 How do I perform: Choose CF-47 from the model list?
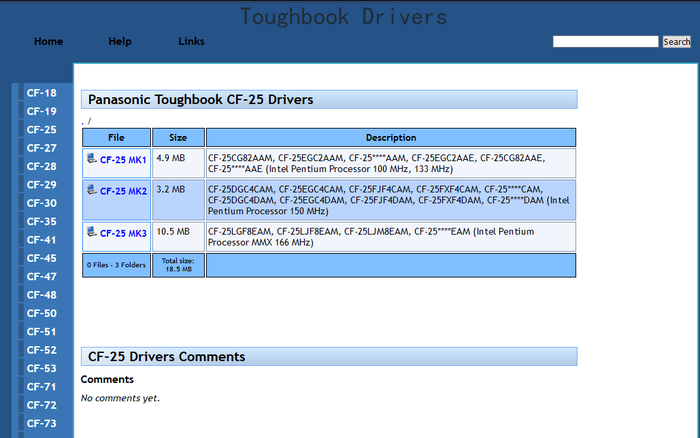(x=42, y=276)
